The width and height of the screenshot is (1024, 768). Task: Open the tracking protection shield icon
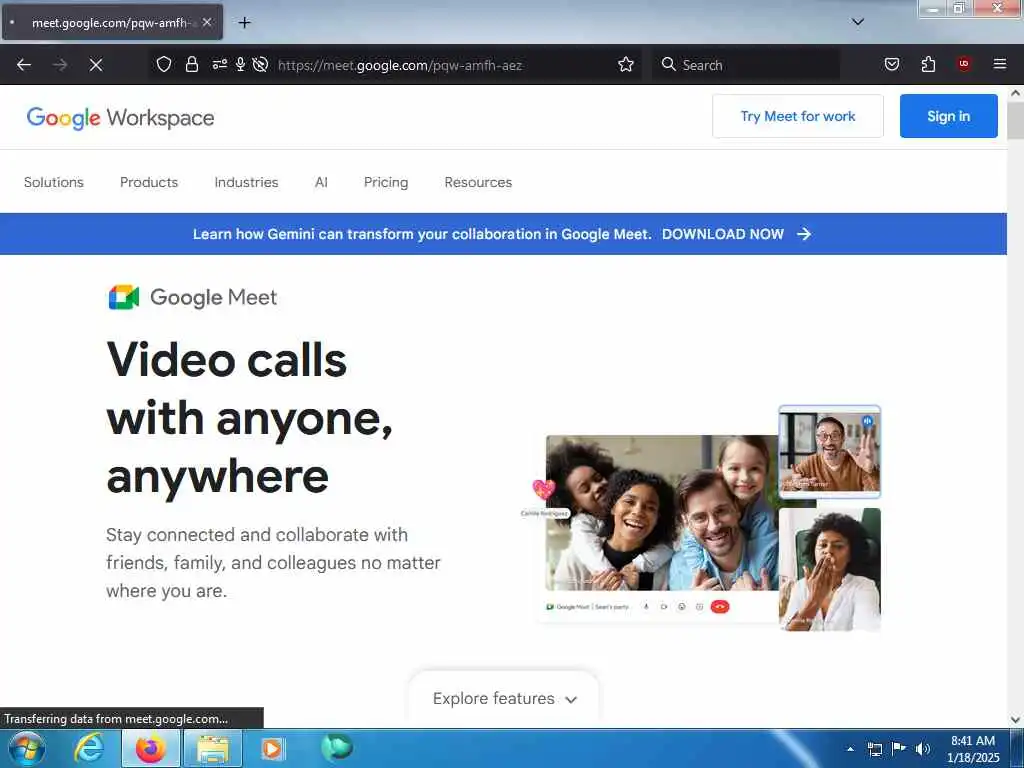click(164, 64)
